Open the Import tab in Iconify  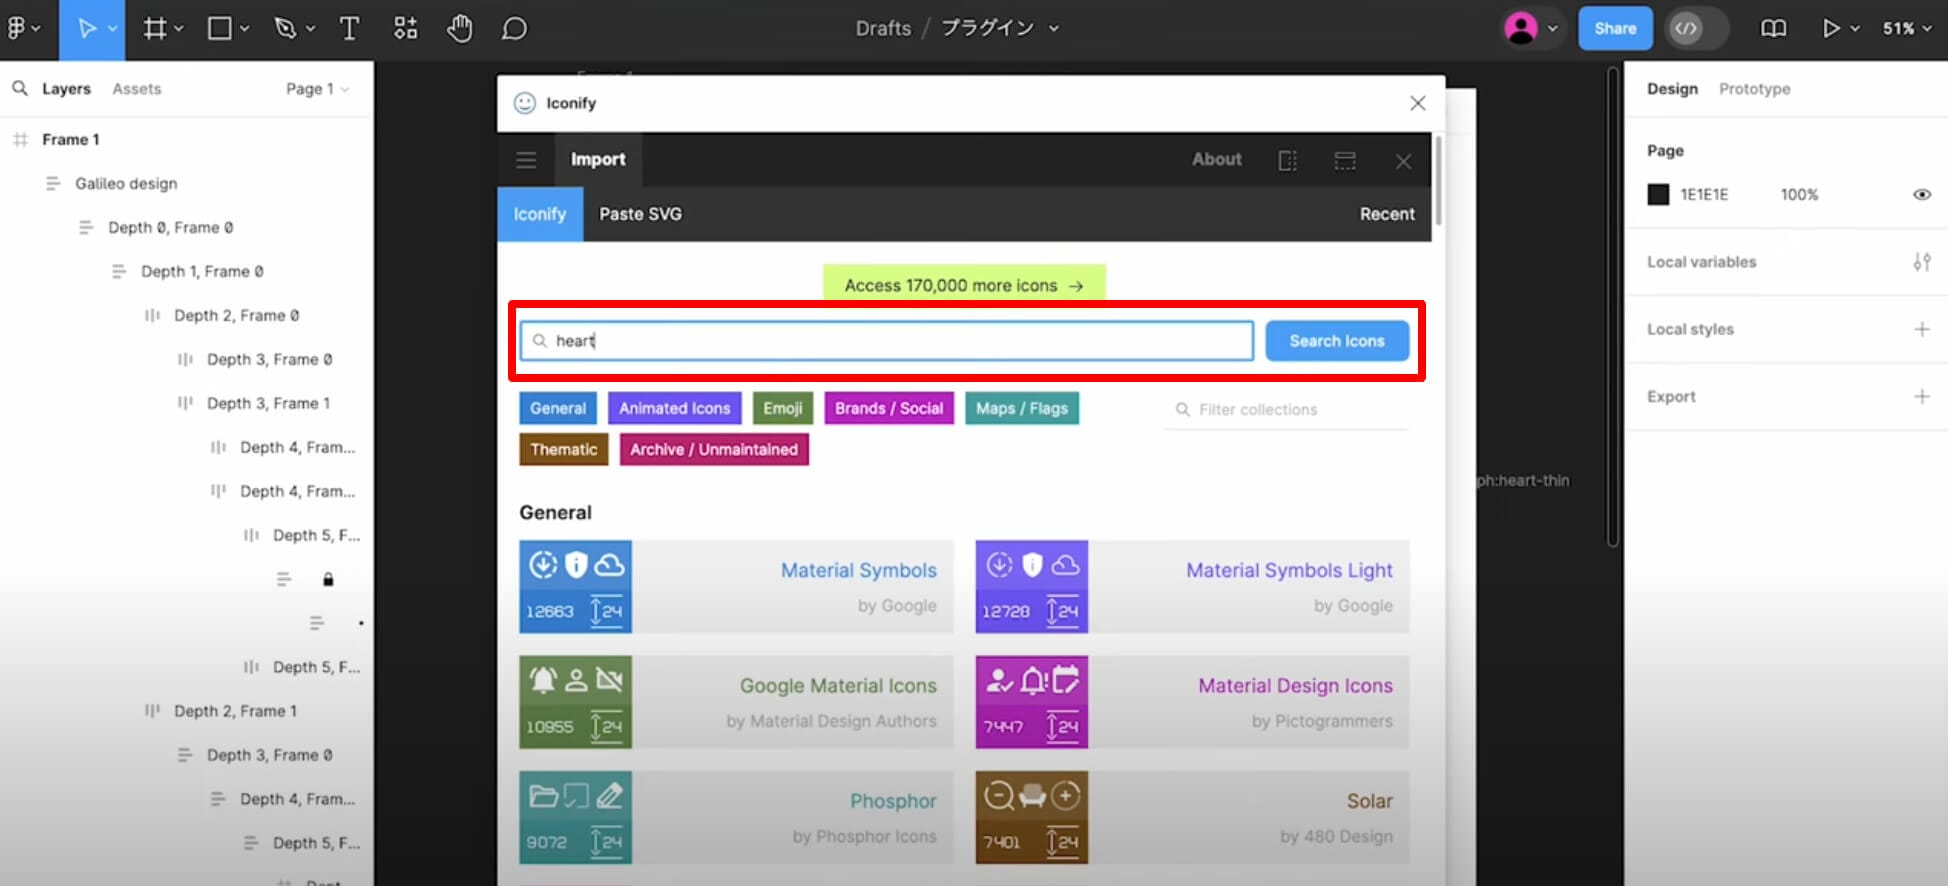[598, 160]
